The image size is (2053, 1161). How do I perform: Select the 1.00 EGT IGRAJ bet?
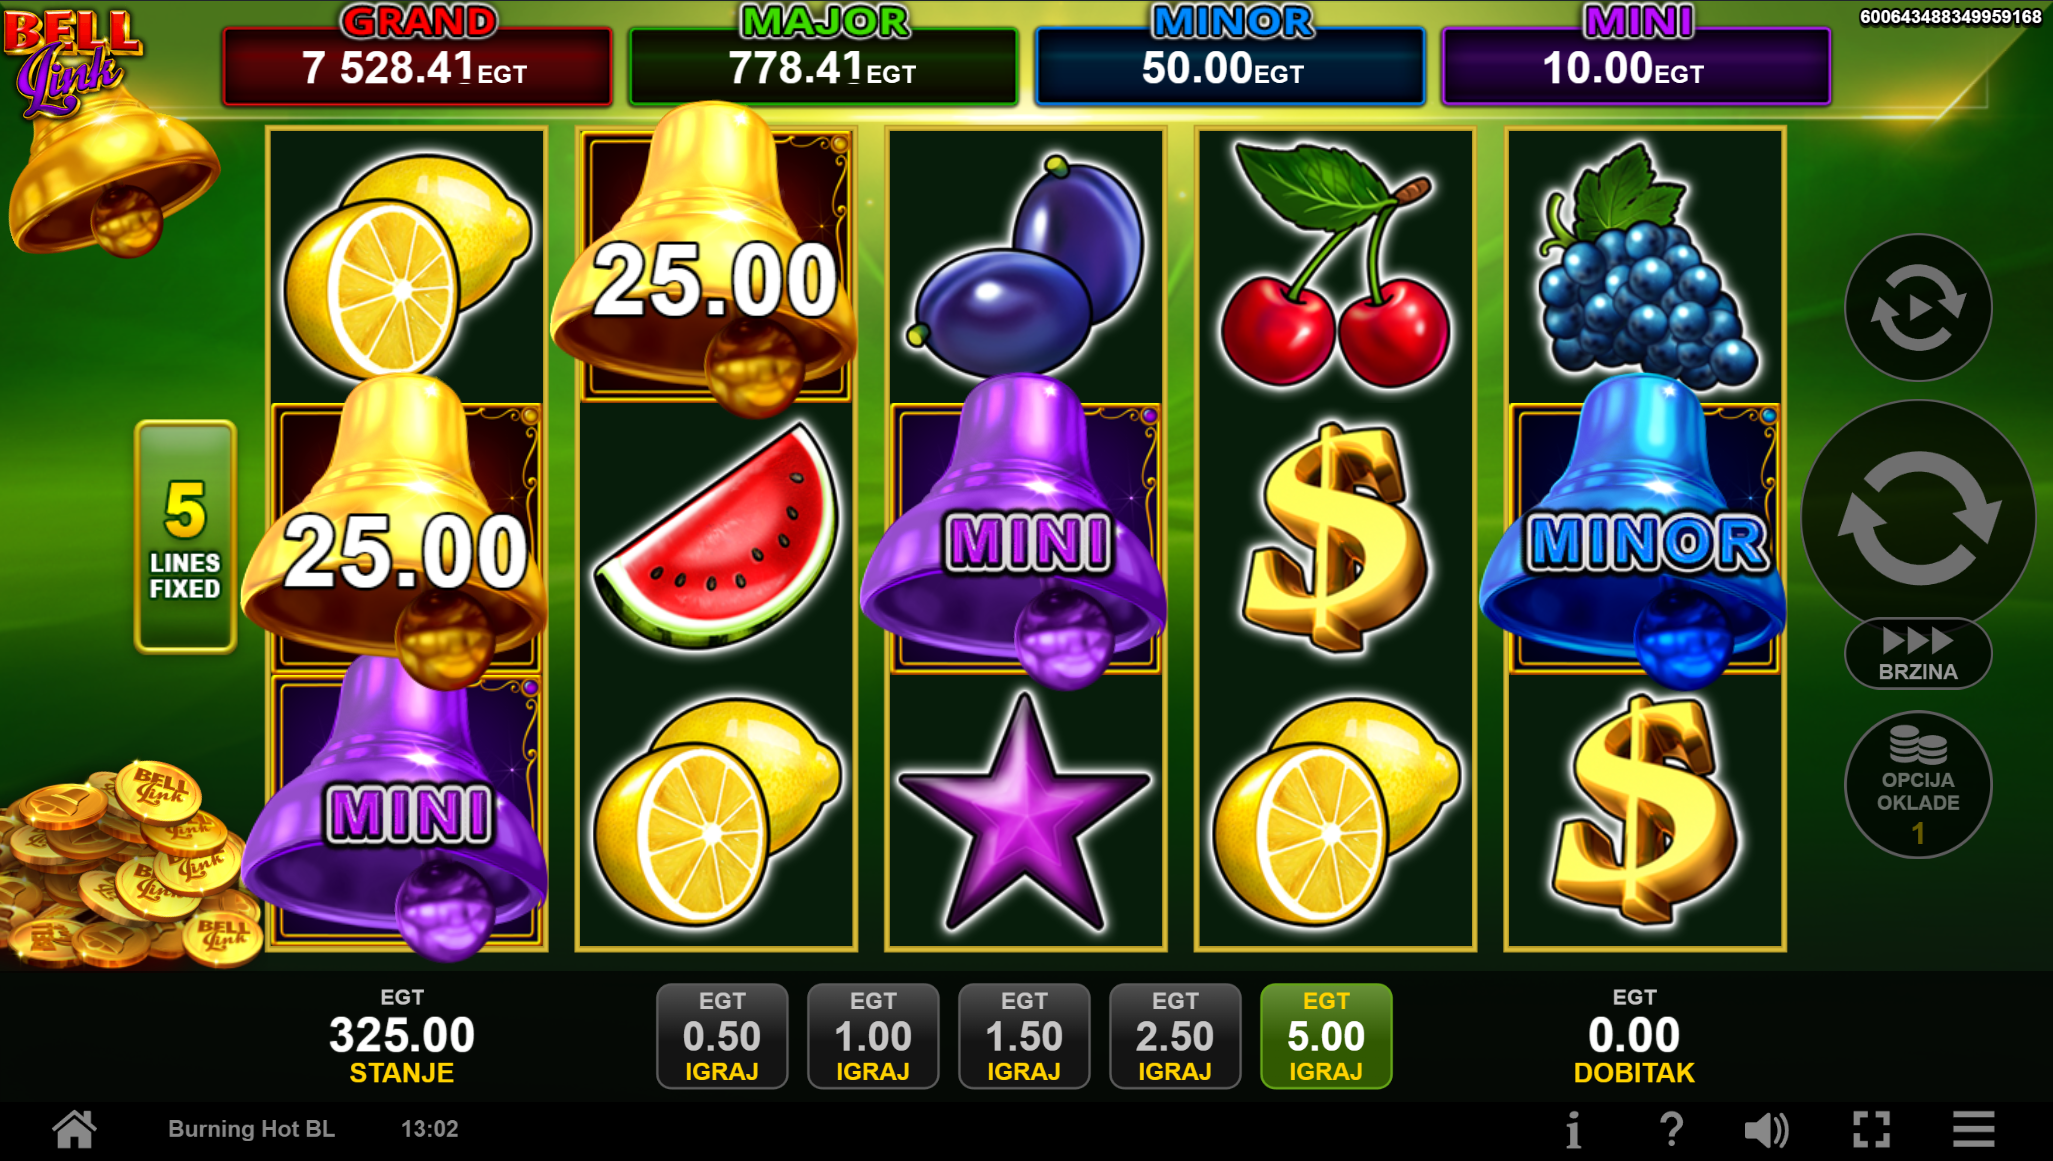[x=873, y=1036]
